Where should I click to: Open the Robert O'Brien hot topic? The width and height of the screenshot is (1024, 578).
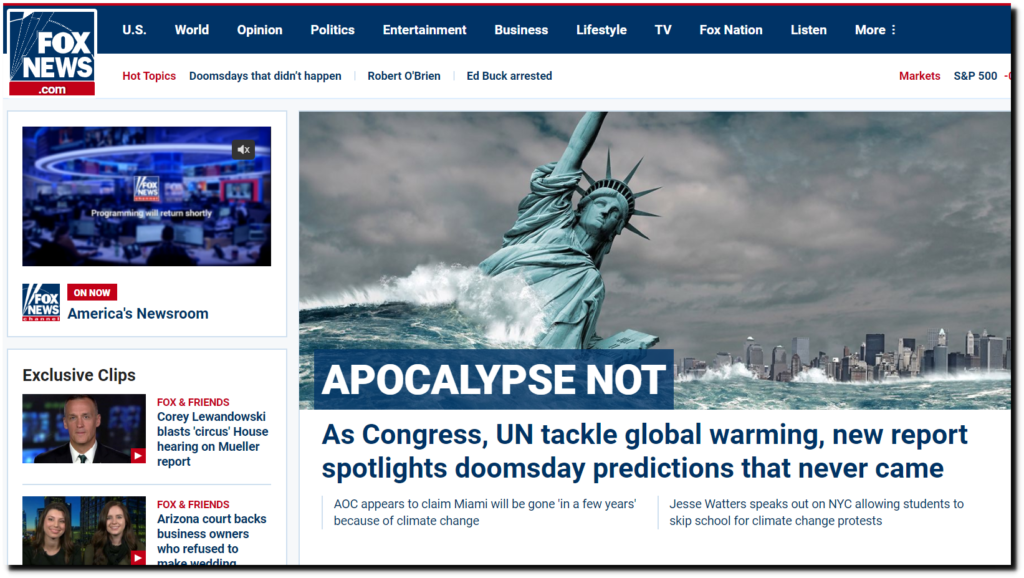tap(403, 76)
